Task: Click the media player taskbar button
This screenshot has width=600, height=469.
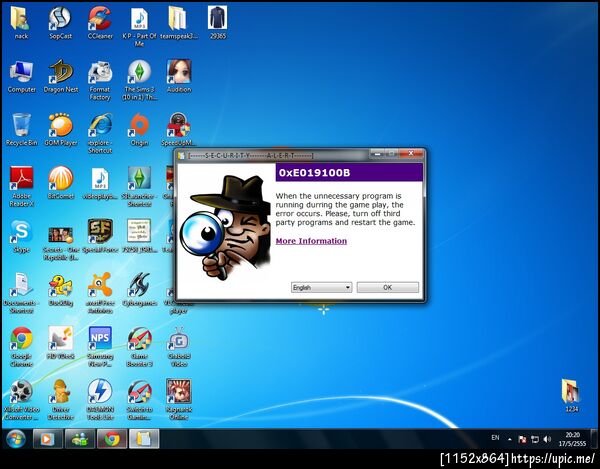Action: point(47,439)
